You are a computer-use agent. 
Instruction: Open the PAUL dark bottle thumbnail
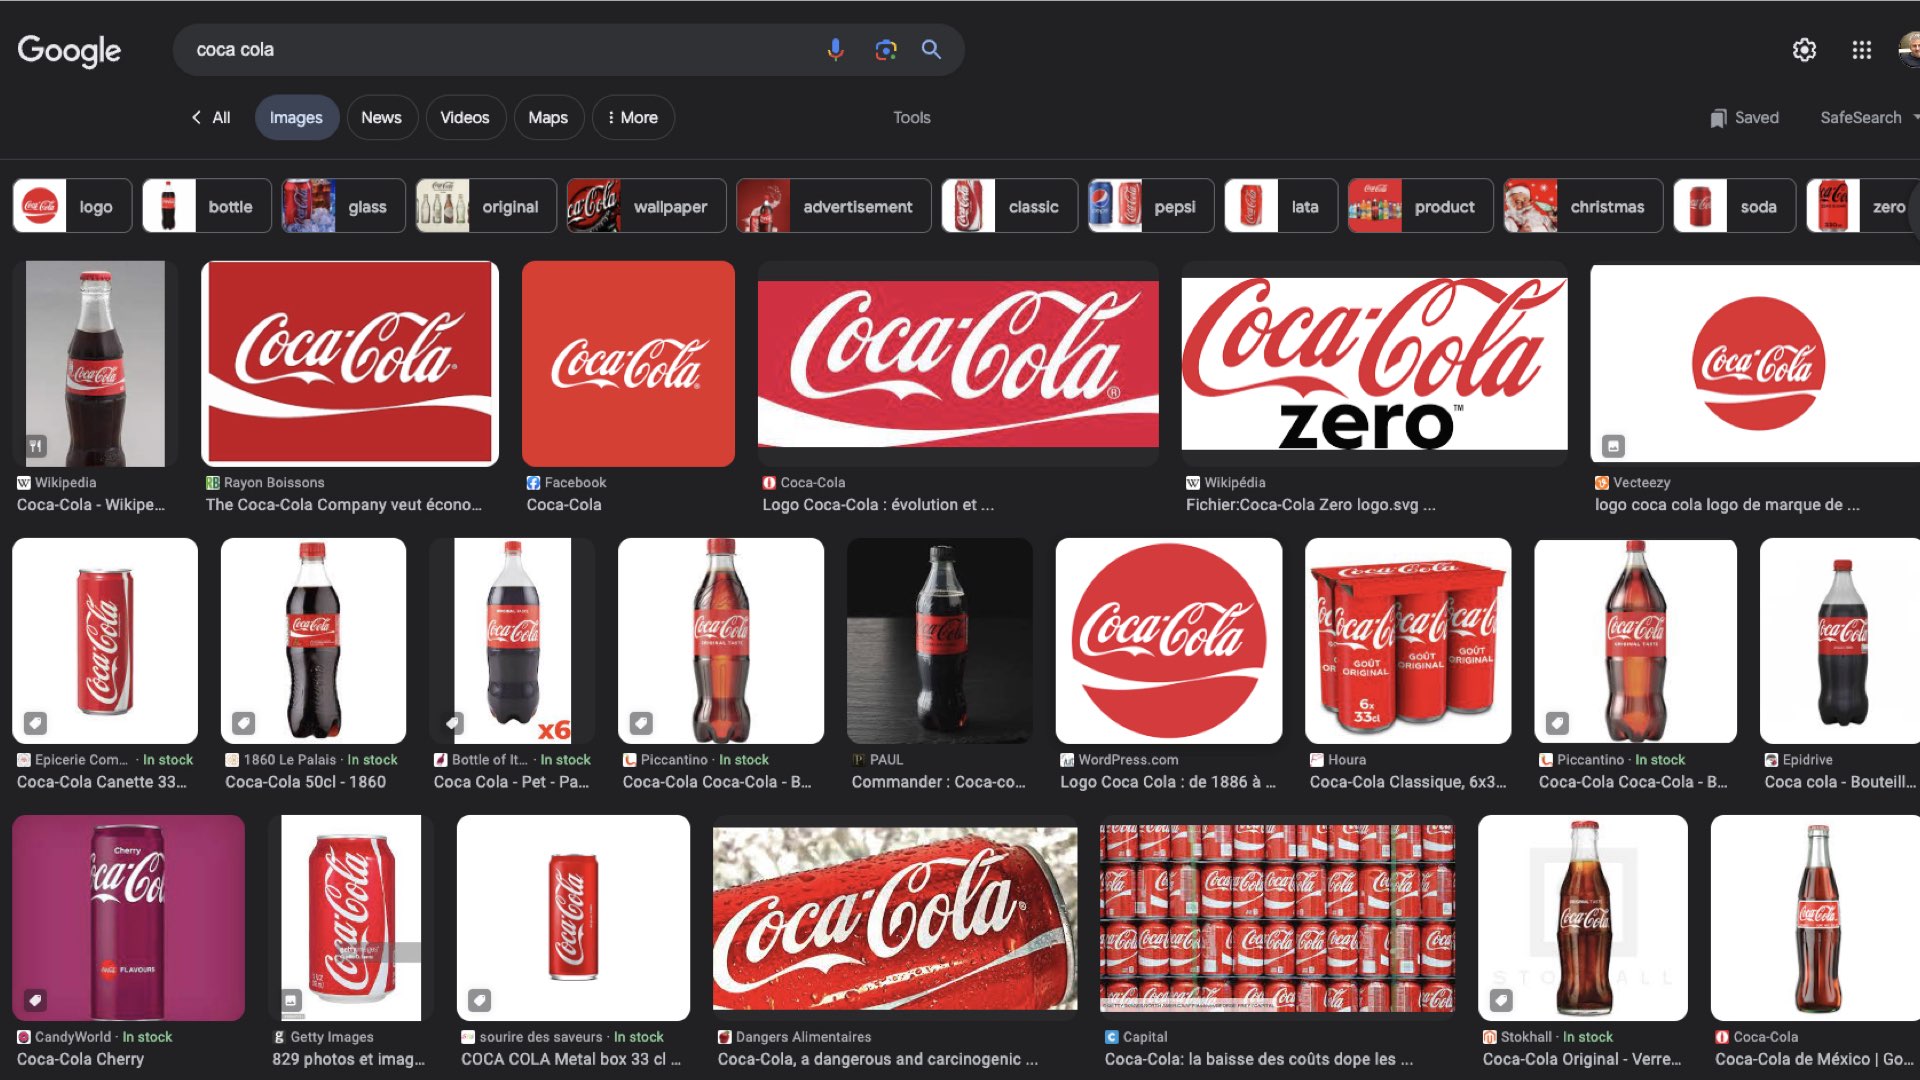click(939, 641)
